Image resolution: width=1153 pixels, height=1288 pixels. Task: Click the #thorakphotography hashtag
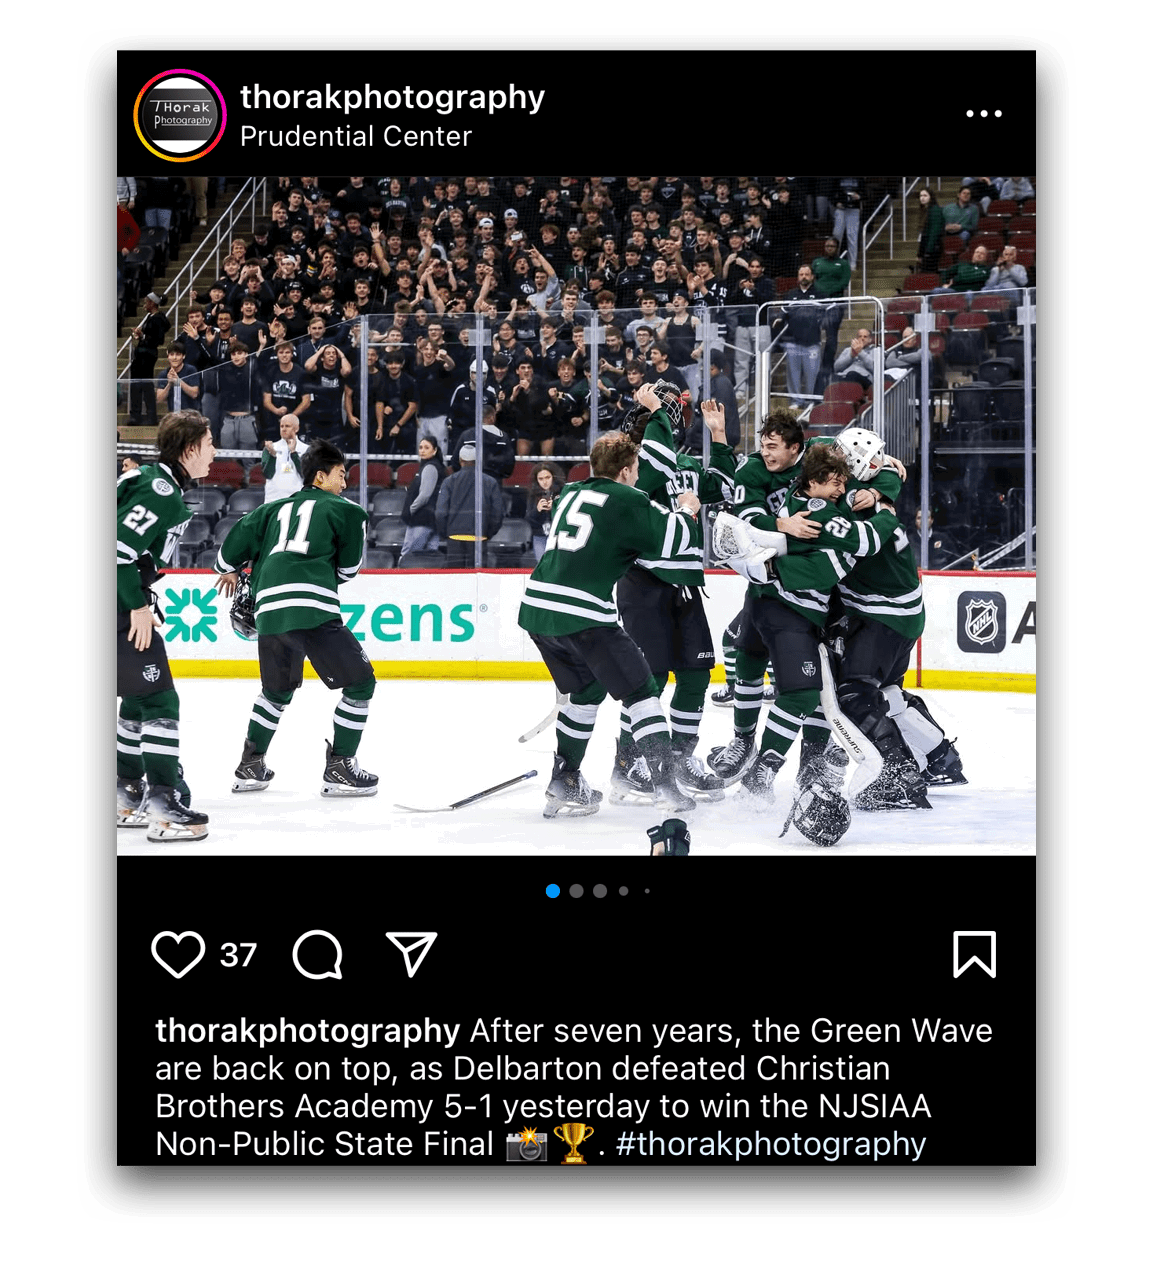coord(771,1144)
